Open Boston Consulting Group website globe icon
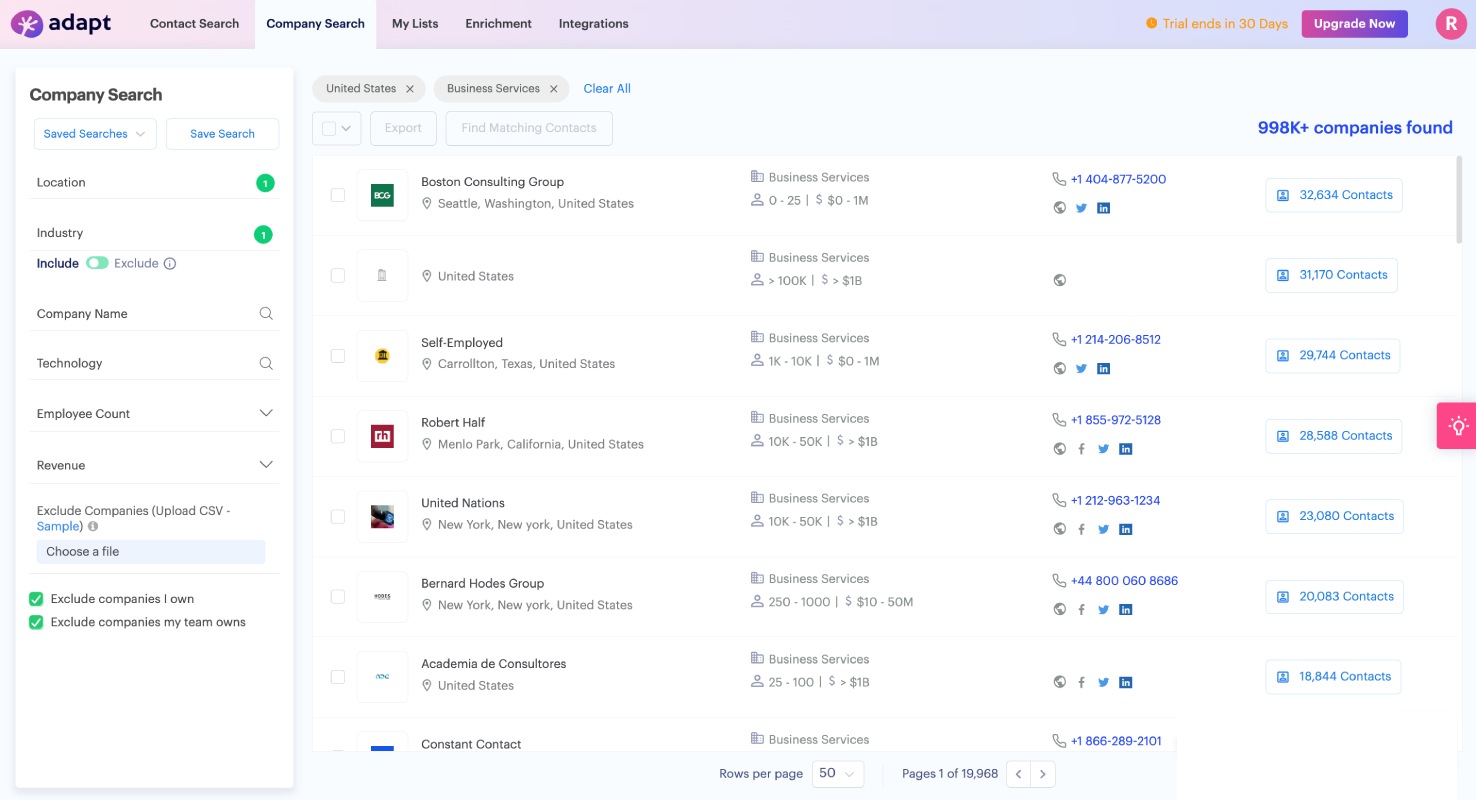This screenshot has width=1476, height=800. 1060,208
